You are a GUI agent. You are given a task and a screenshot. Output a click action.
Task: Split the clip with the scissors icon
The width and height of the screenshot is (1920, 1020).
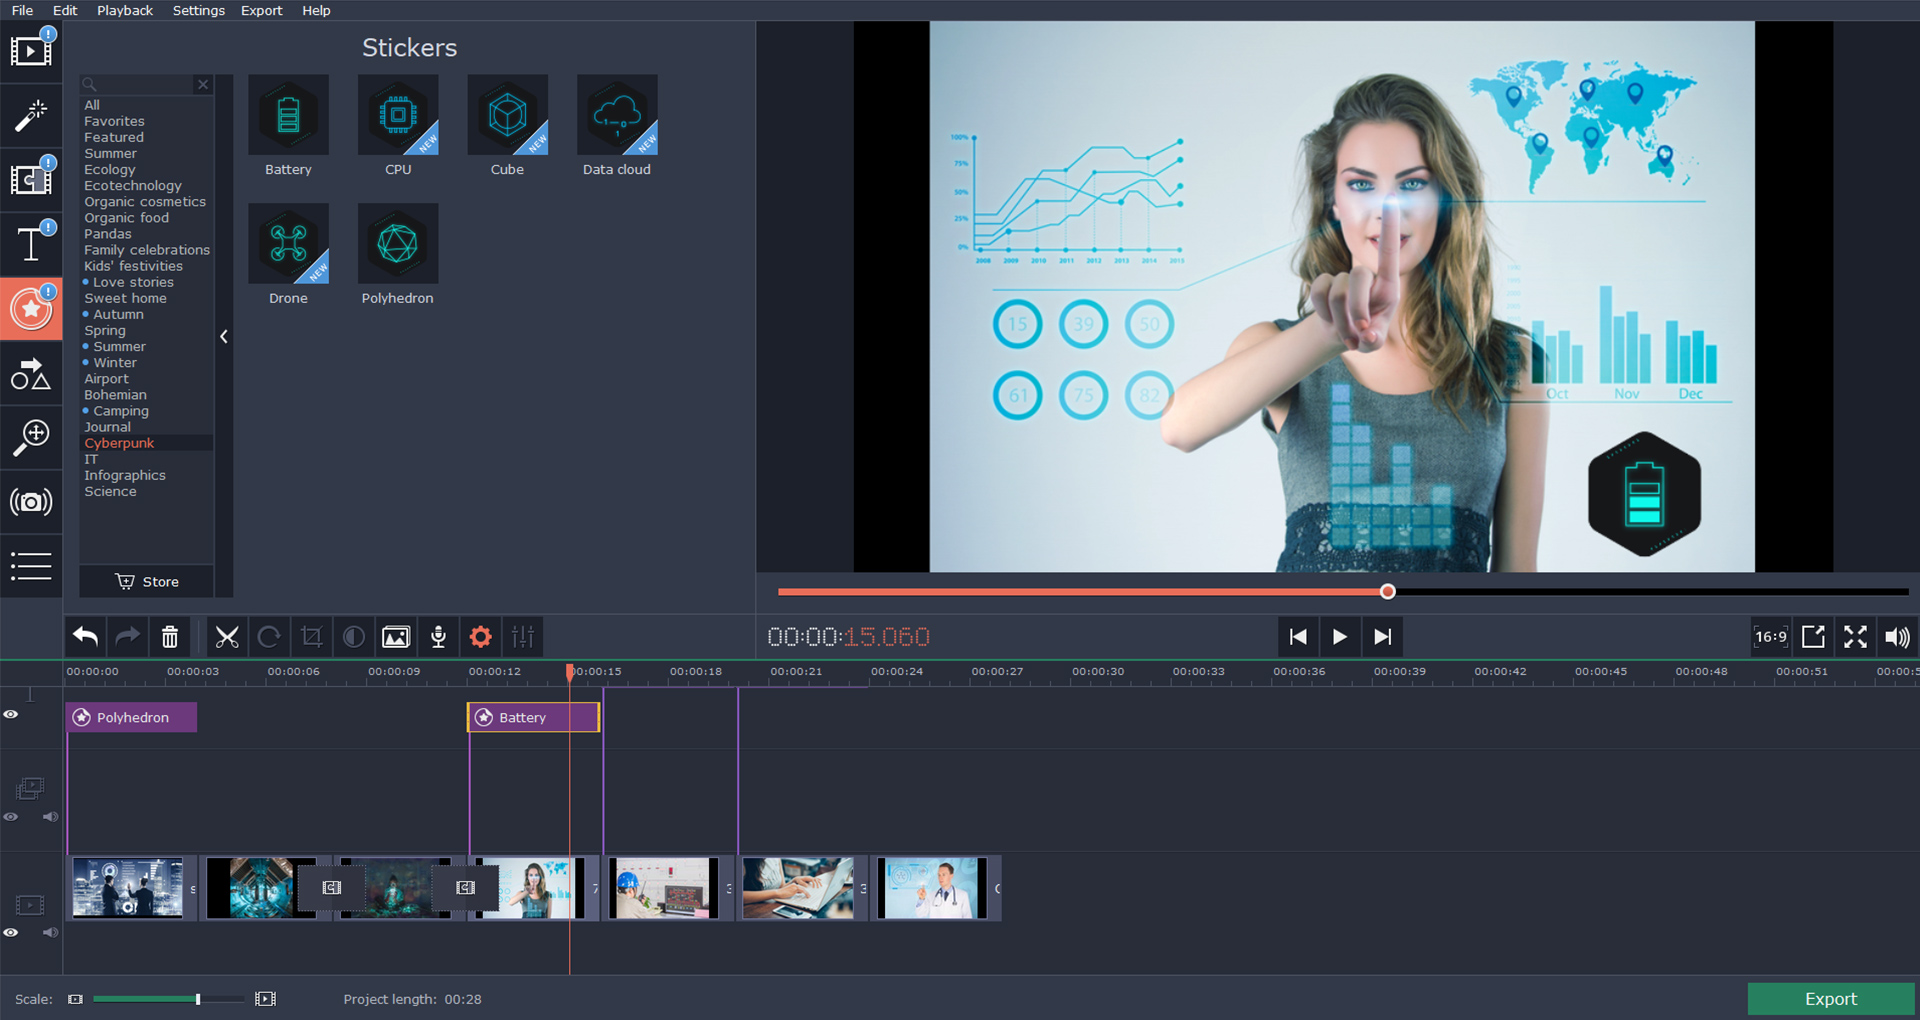tap(227, 636)
